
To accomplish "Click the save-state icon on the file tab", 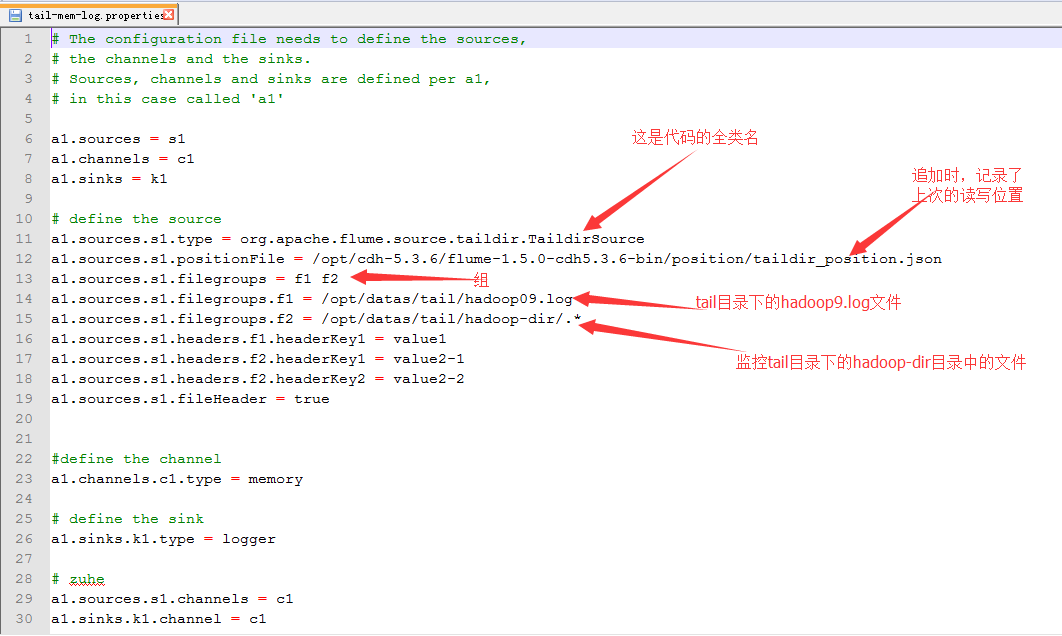I will [x=16, y=15].
